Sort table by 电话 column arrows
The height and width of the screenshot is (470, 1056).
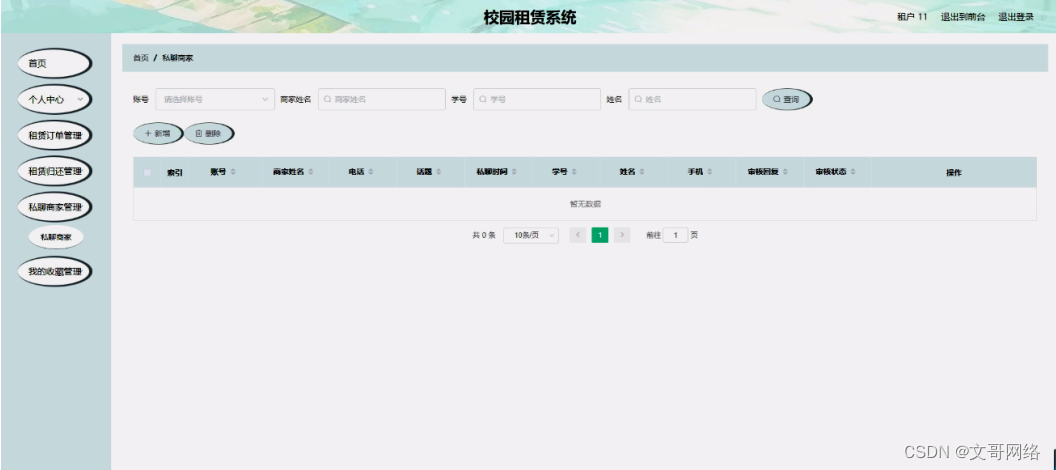(x=370, y=172)
